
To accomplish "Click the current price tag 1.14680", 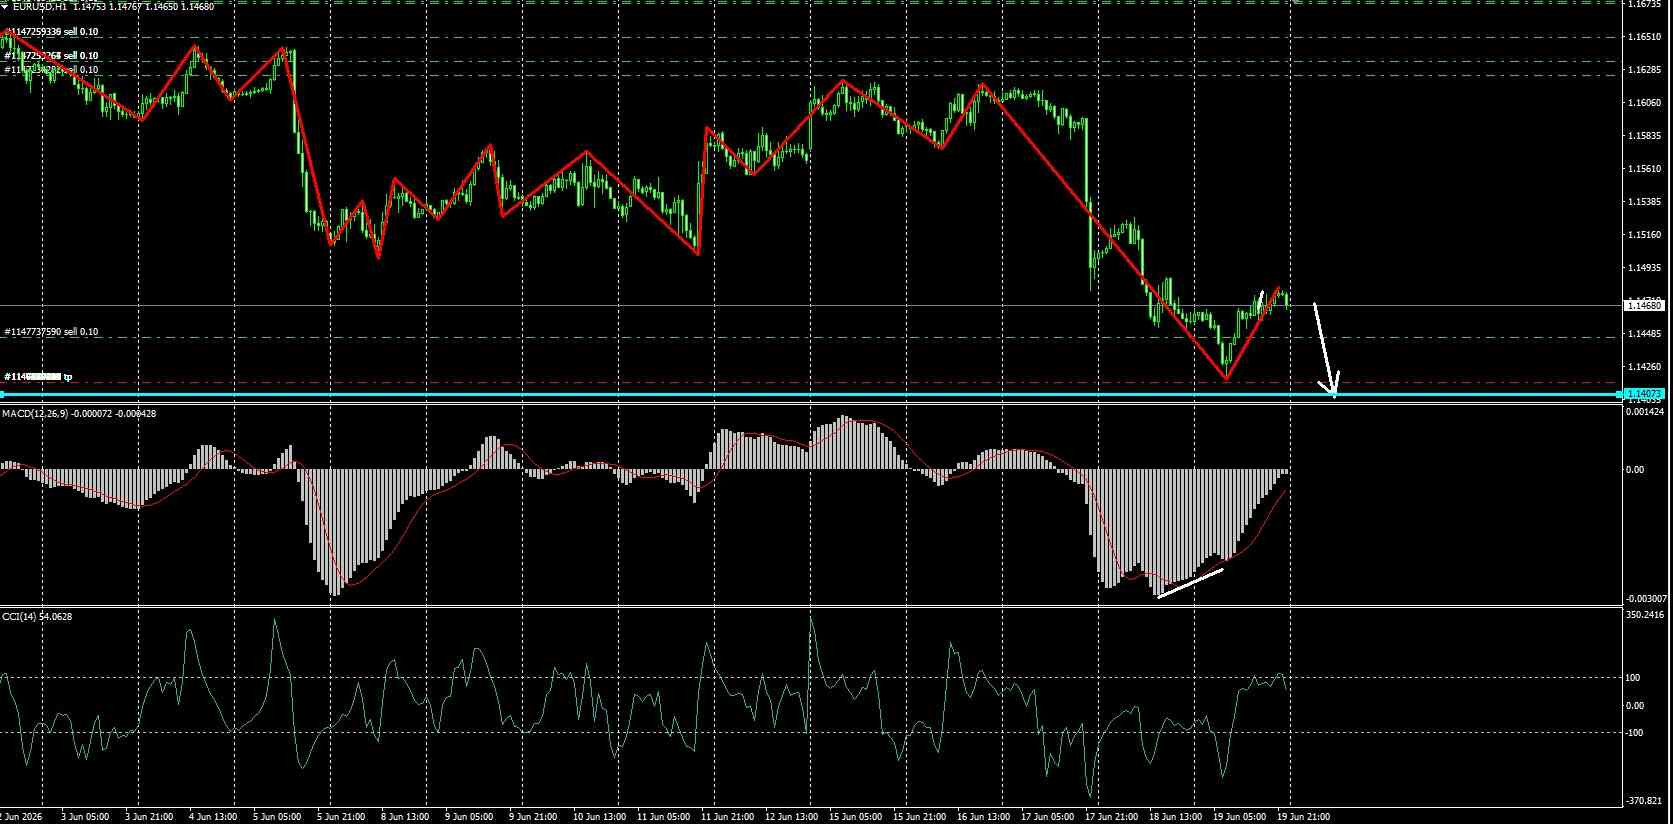I will tap(1644, 305).
